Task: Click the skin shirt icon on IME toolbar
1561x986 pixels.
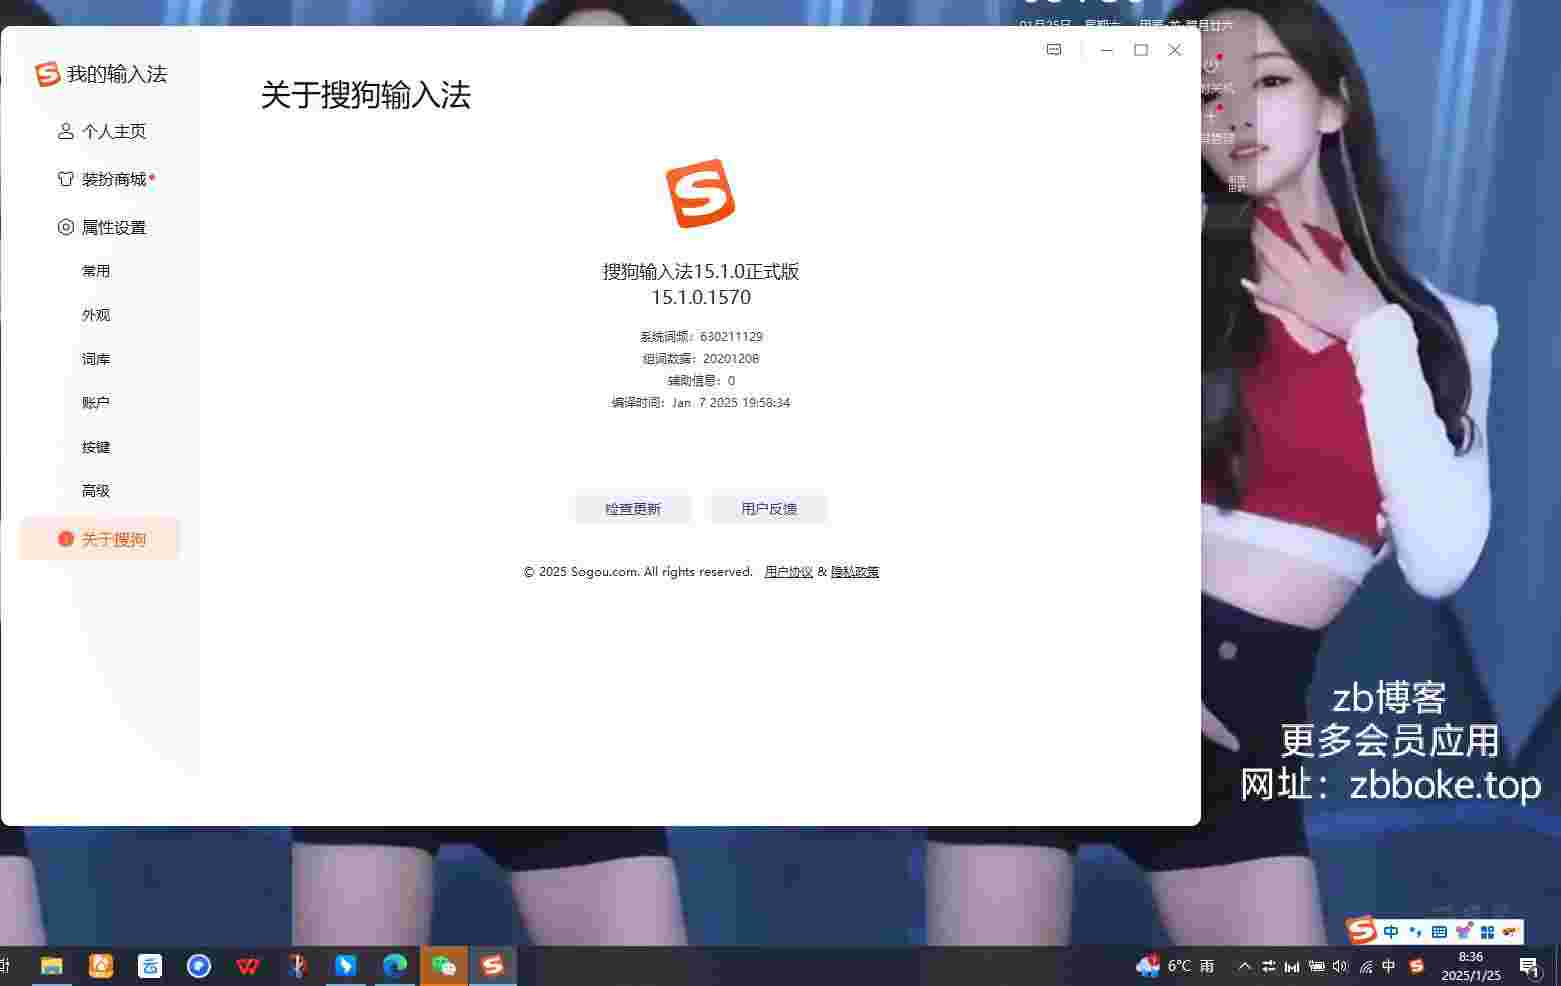Action: (x=1464, y=931)
